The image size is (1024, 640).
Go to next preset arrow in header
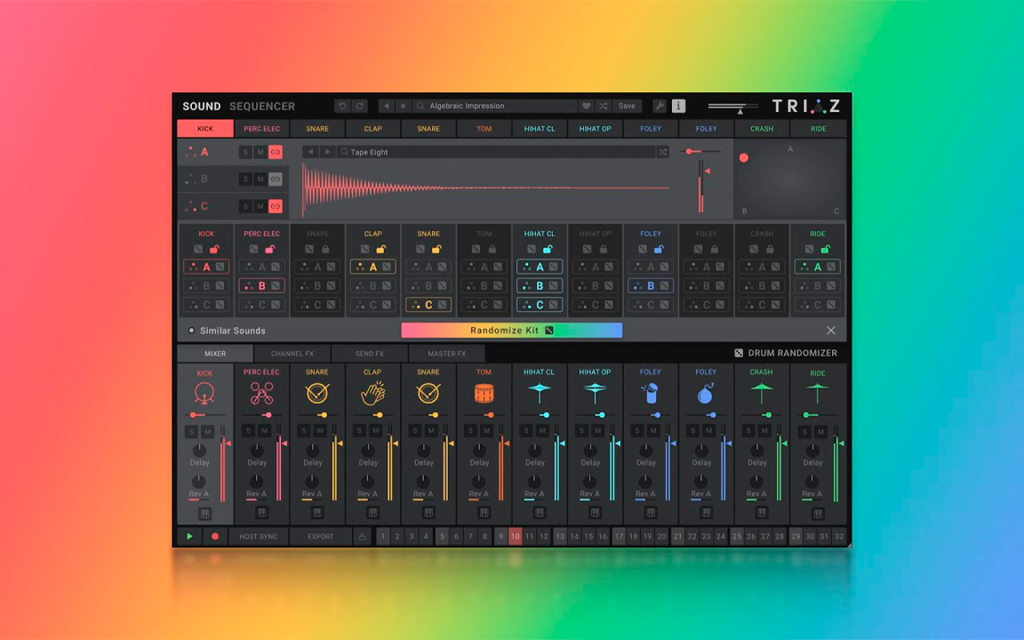pyautogui.click(x=403, y=106)
